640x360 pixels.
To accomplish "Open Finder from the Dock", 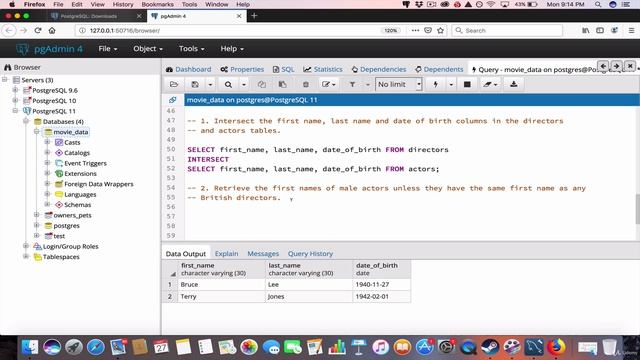I will coord(29,347).
